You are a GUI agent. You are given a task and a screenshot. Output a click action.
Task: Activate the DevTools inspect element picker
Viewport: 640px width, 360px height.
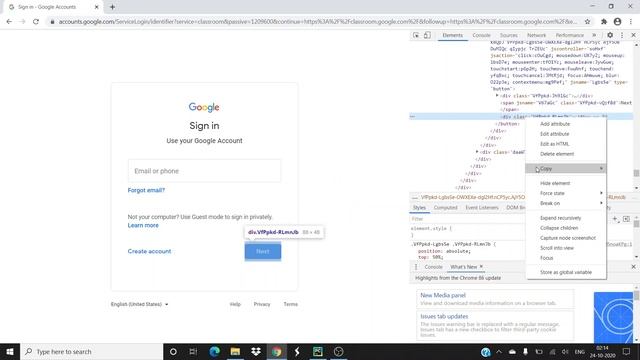pyautogui.click(x=416, y=36)
